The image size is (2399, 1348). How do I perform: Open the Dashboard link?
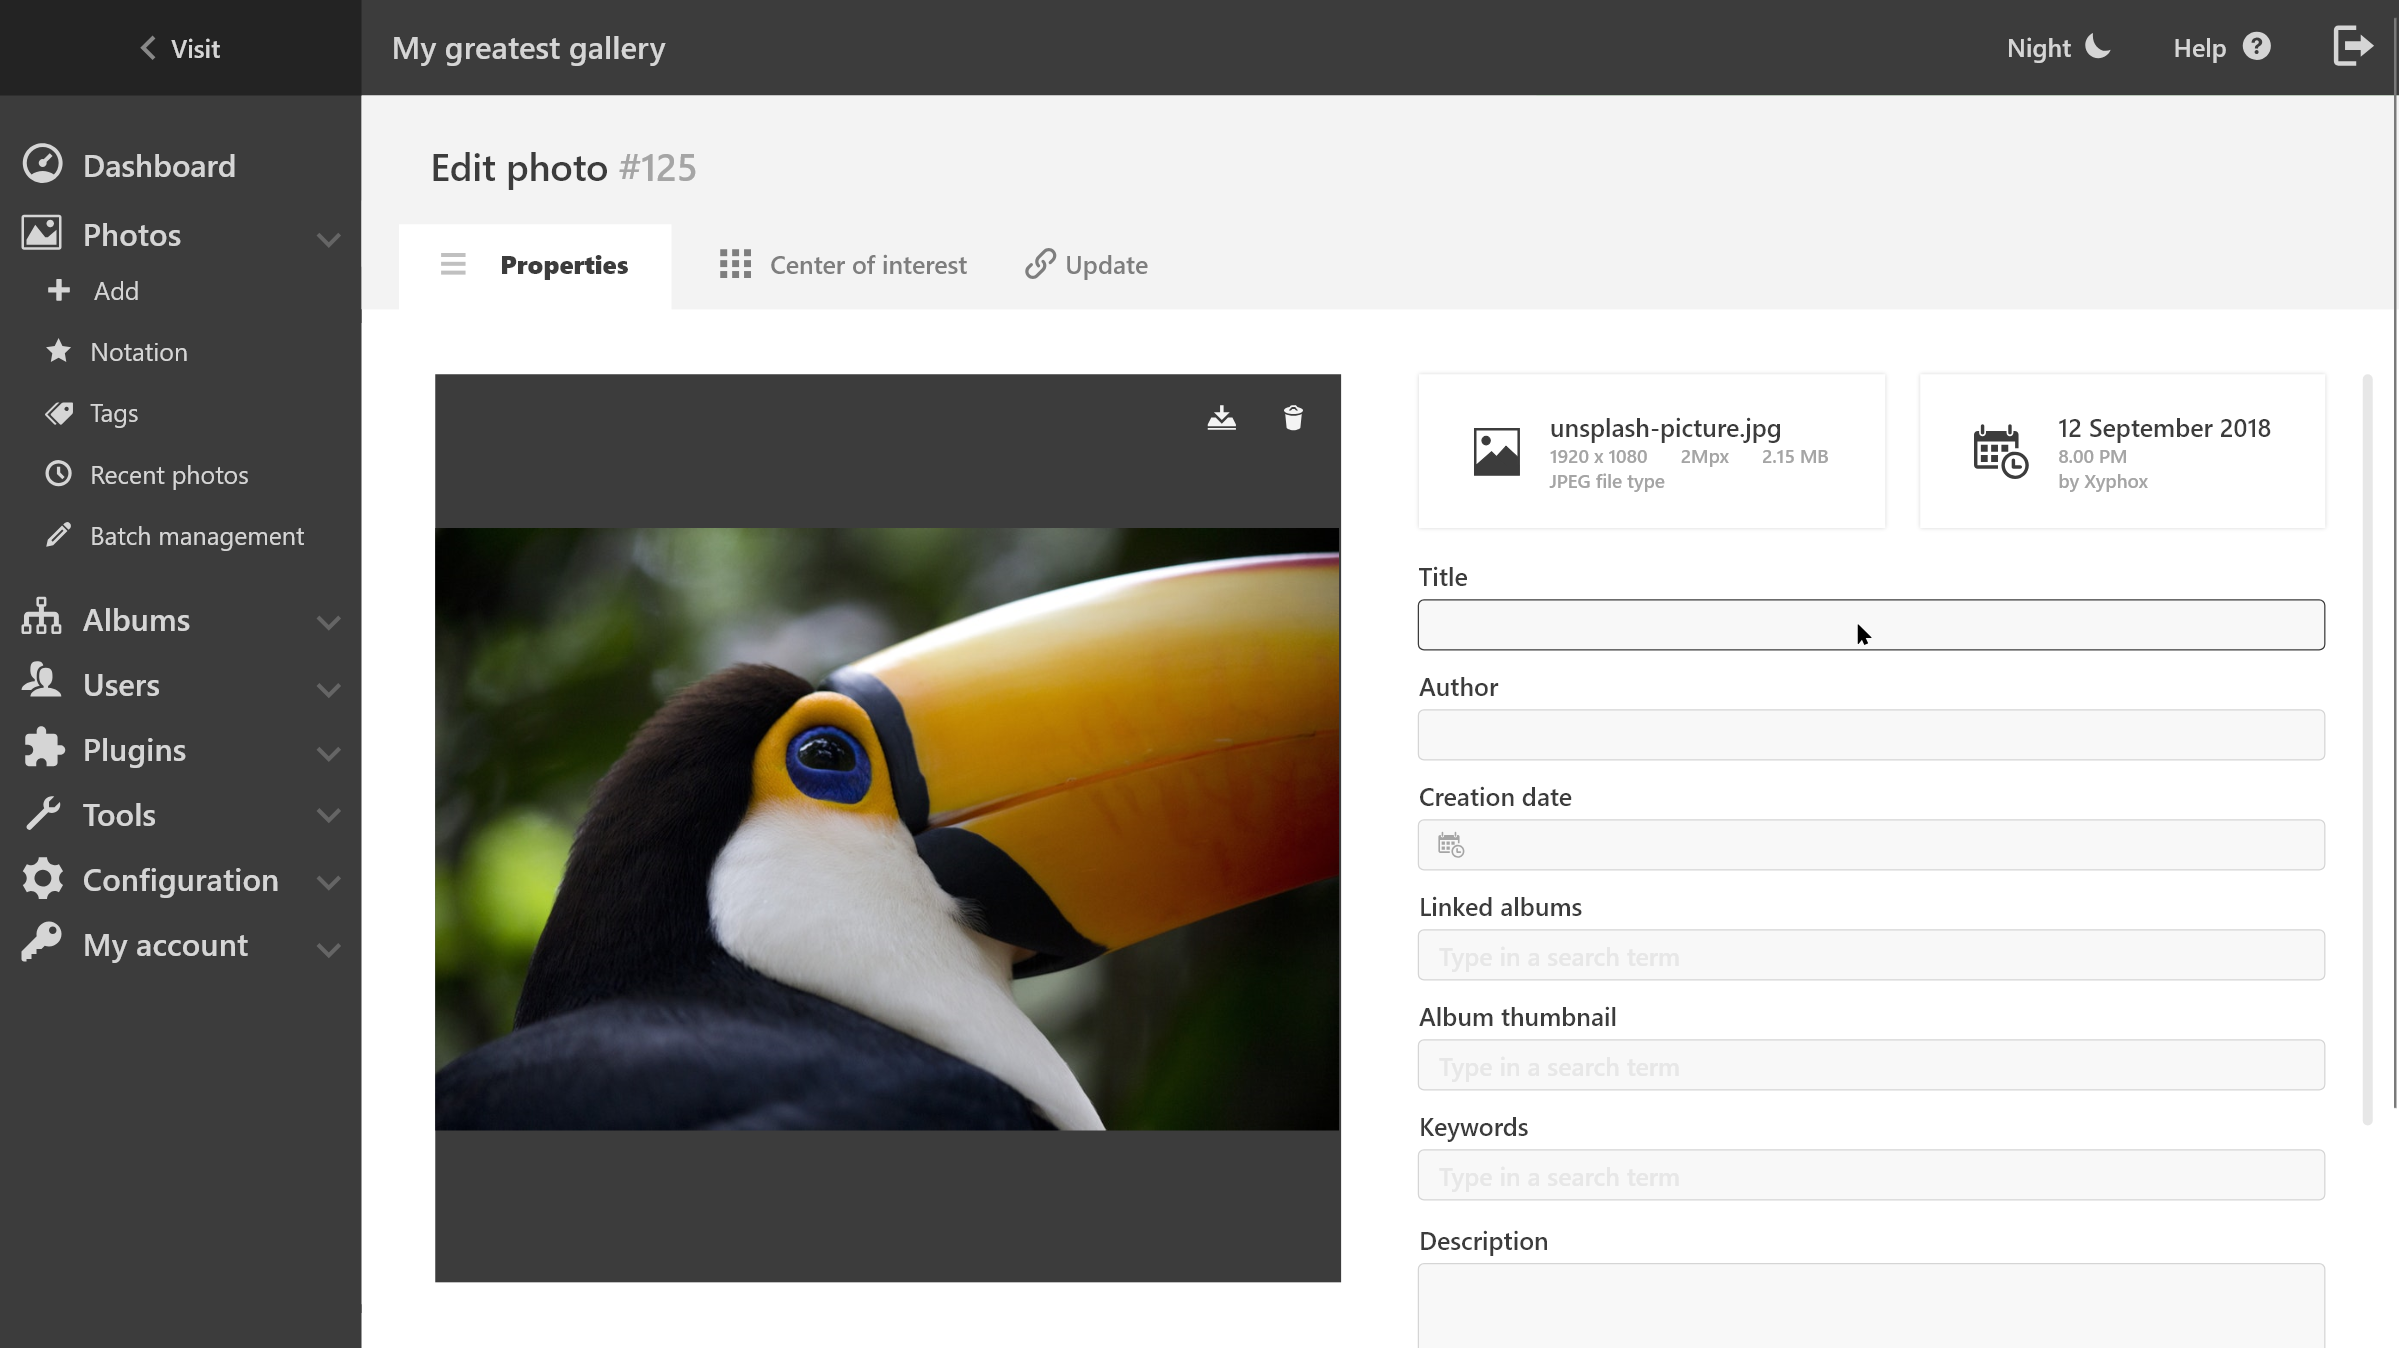pyautogui.click(x=159, y=166)
